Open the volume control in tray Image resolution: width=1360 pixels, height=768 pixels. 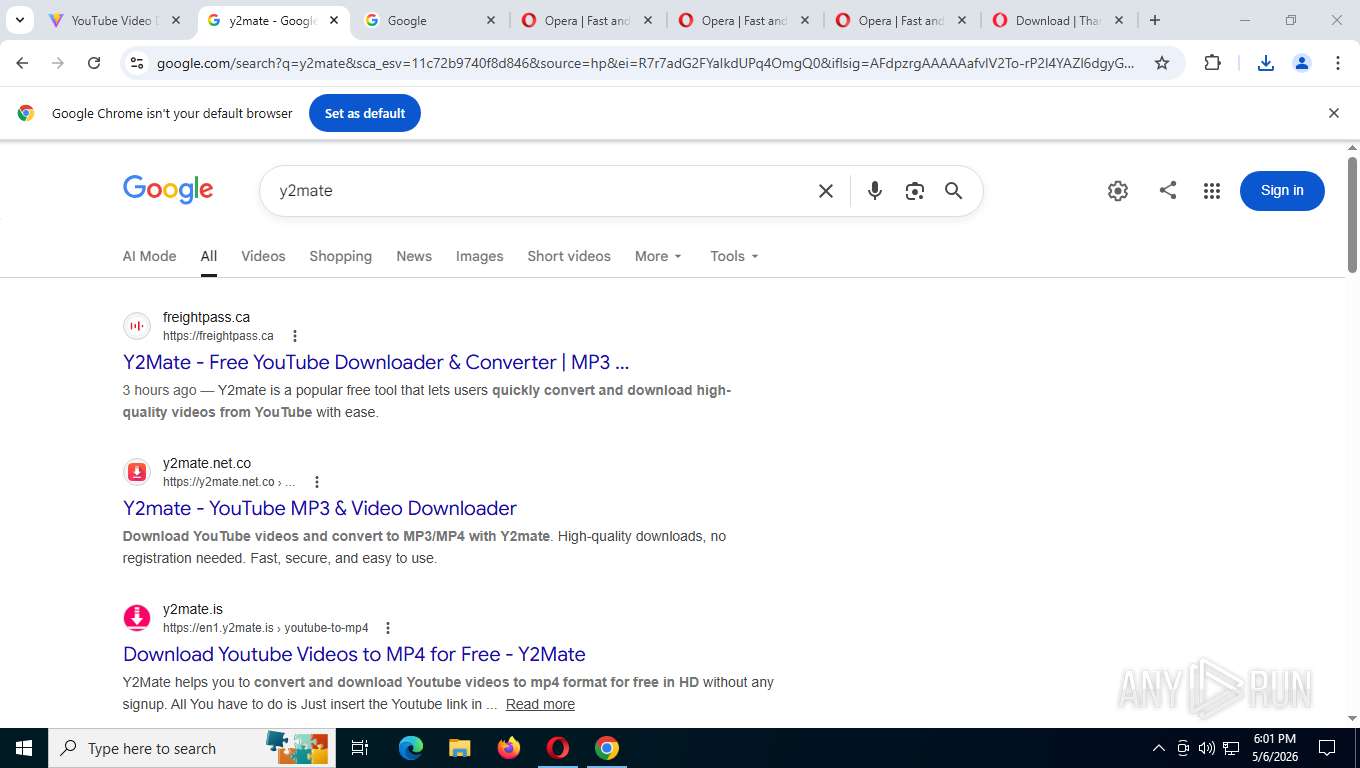click(x=1207, y=748)
